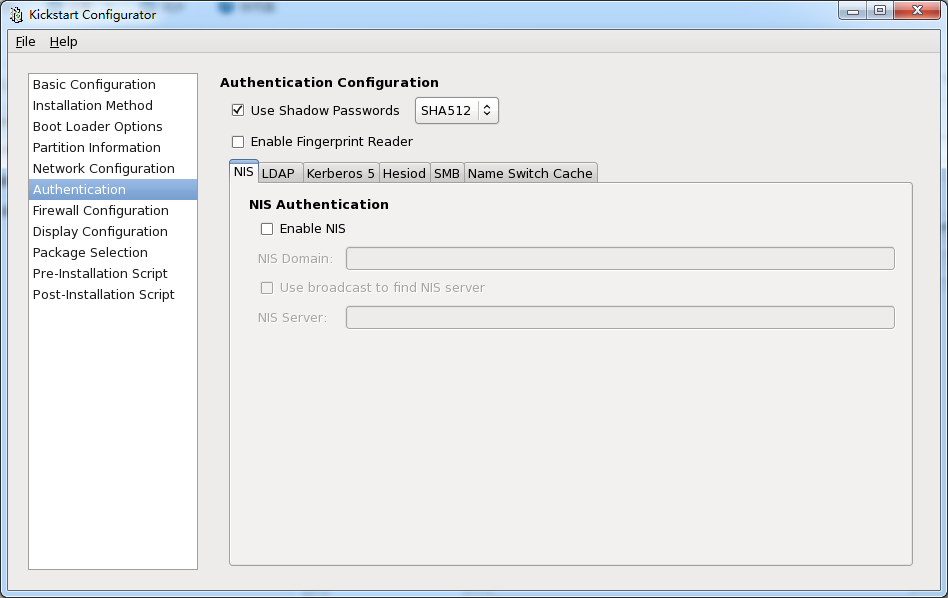Switch to the LDAP tab
The image size is (948, 598).
[280, 174]
